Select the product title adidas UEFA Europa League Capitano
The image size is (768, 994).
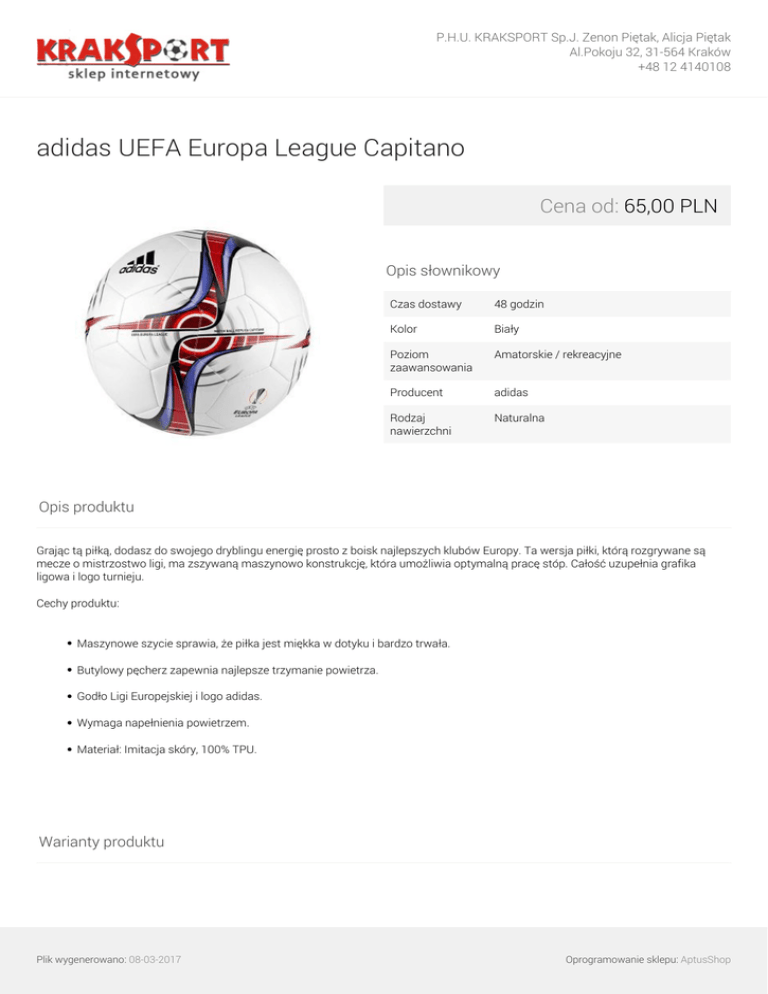pos(250,150)
